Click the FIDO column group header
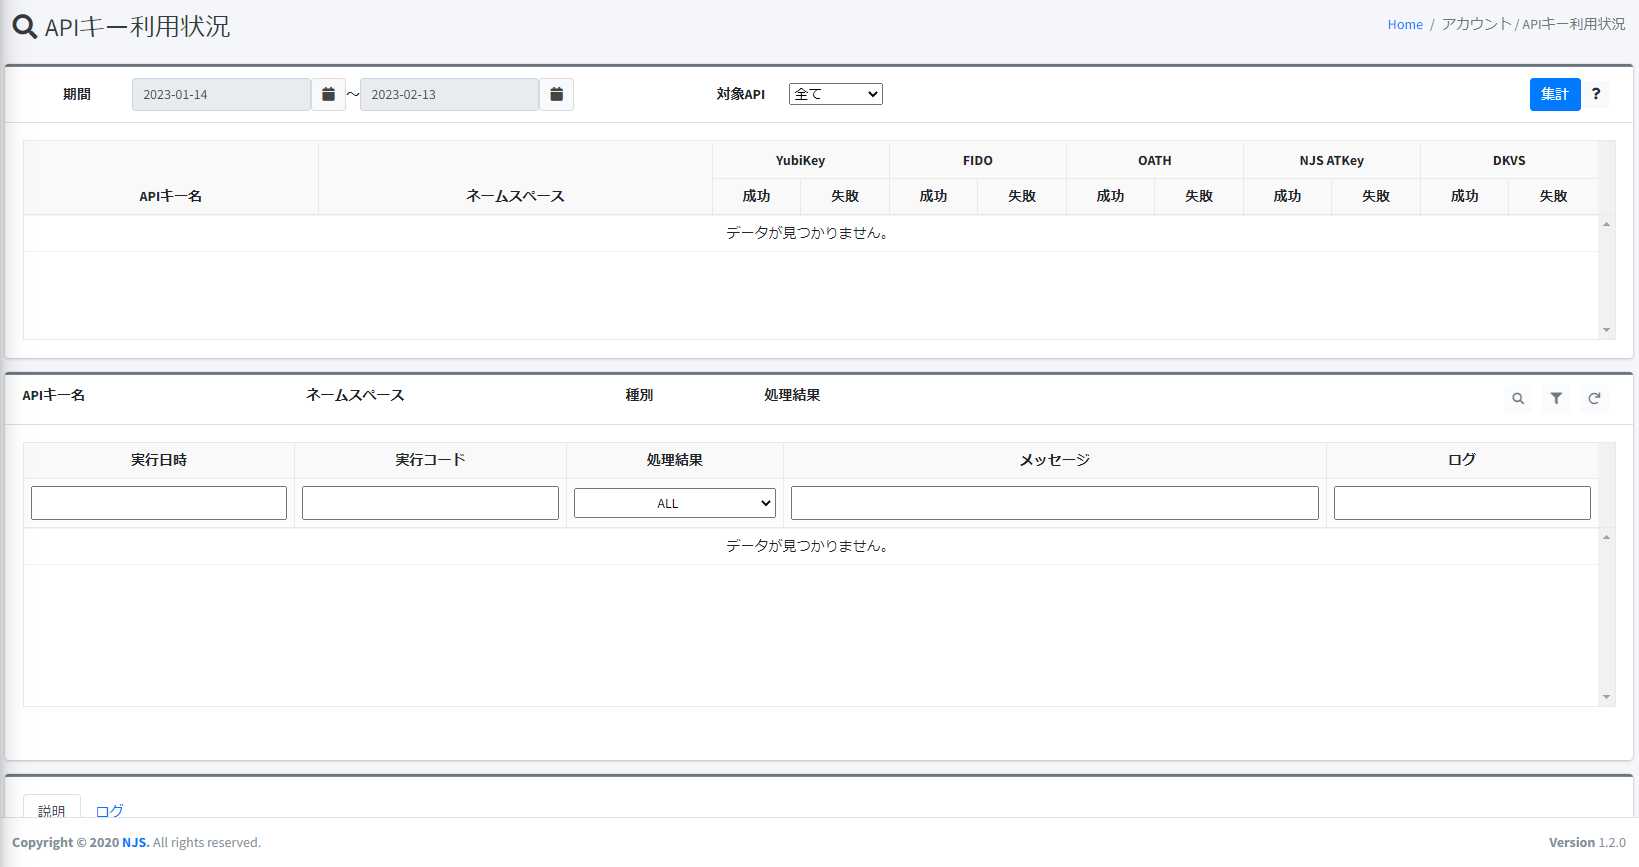 pyautogui.click(x=978, y=160)
